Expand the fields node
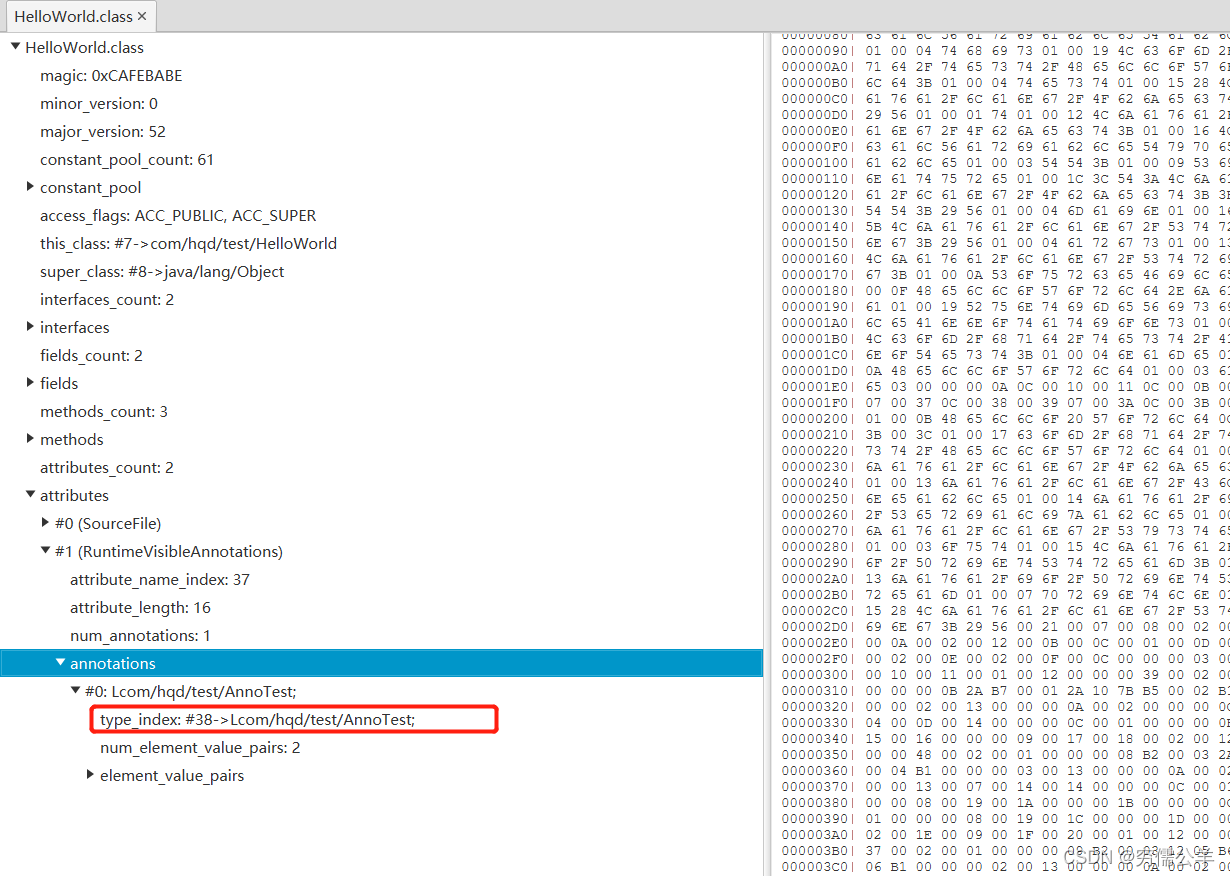The height and width of the screenshot is (876, 1230). click(x=30, y=383)
